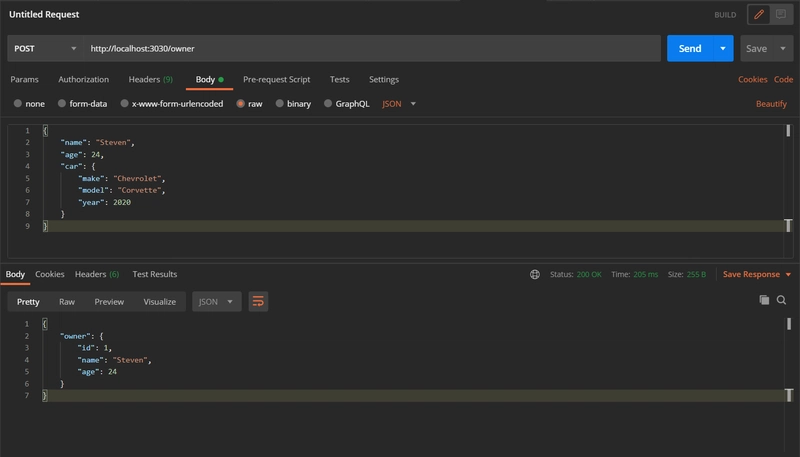
Task: Copy response using the copy icon
Action: [x=764, y=300]
